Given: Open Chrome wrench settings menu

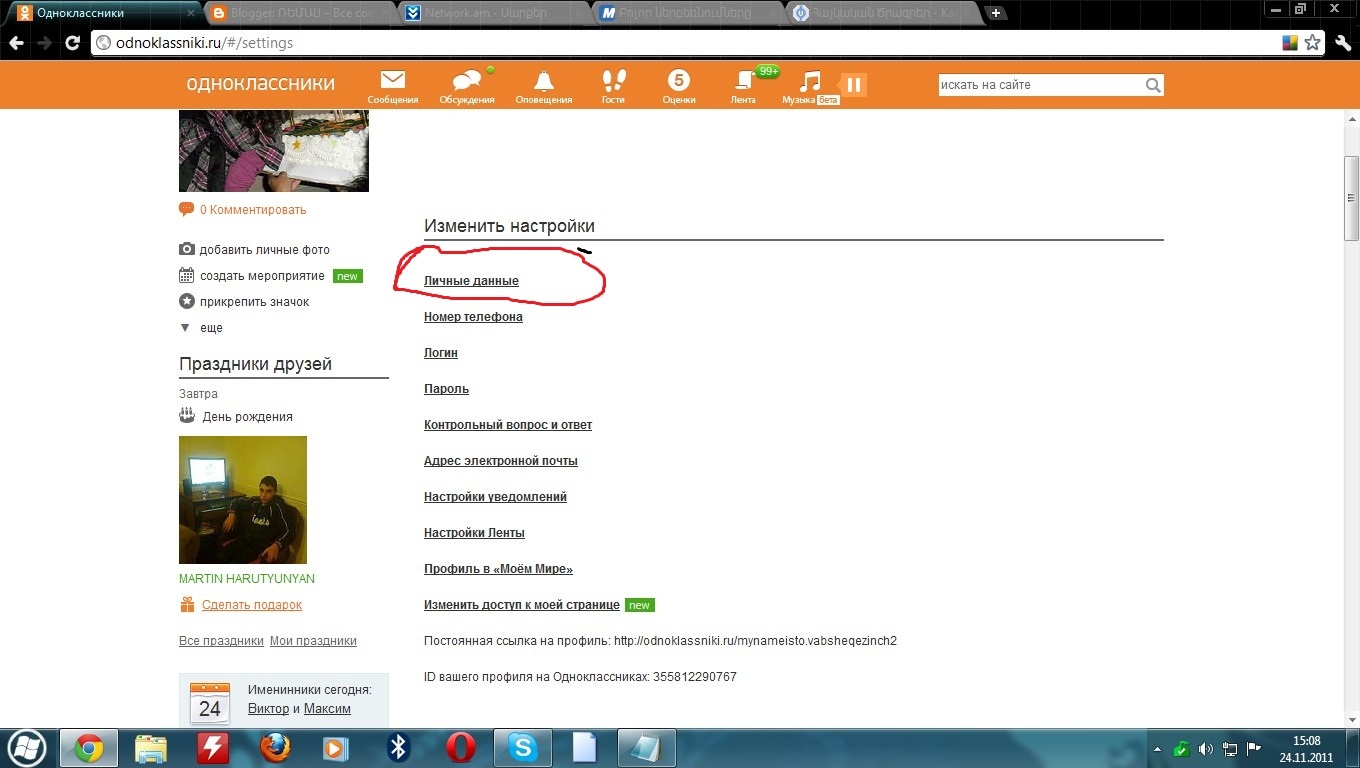Looking at the screenshot, I should pos(1341,43).
